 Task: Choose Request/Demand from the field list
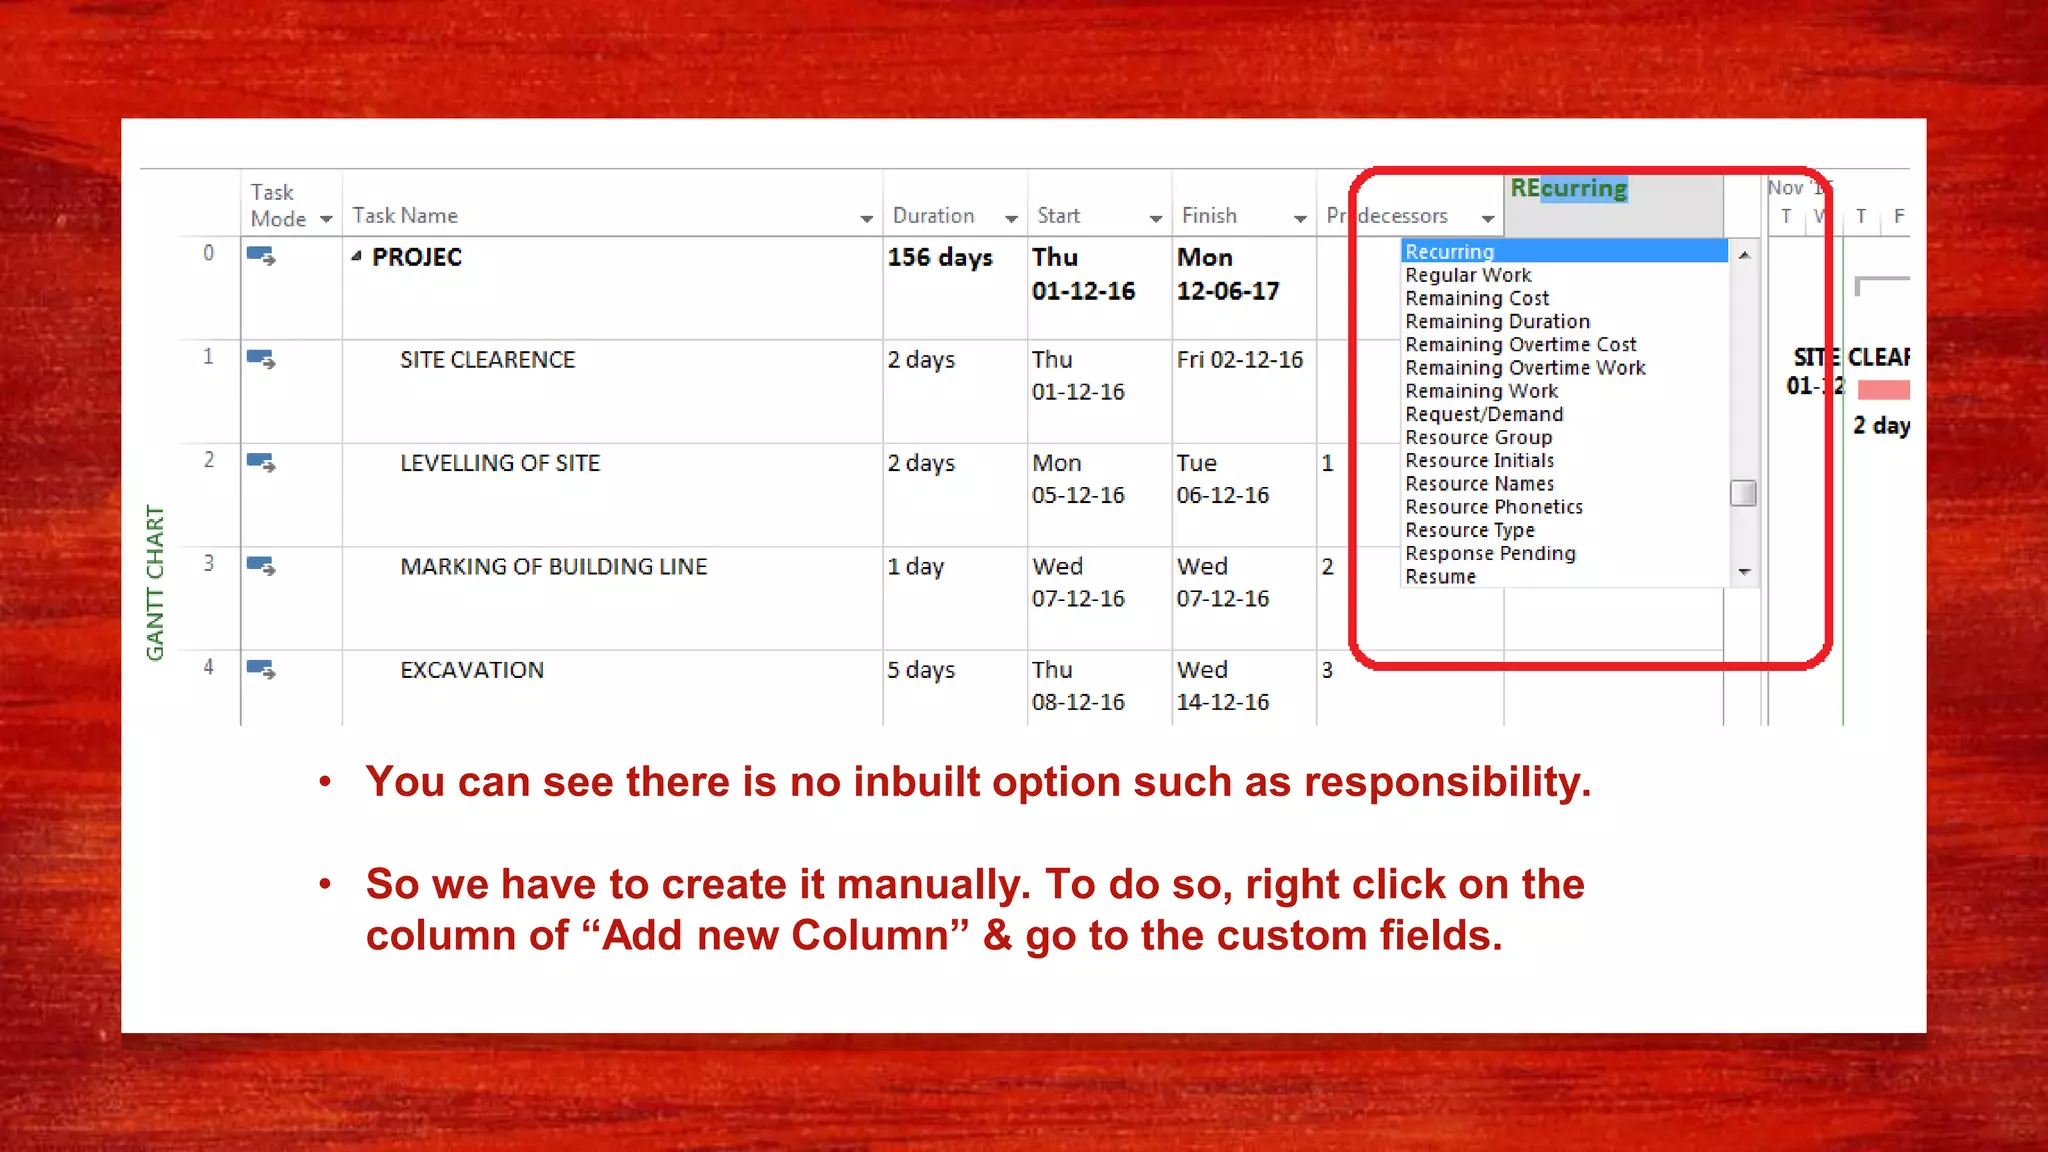1564,414
